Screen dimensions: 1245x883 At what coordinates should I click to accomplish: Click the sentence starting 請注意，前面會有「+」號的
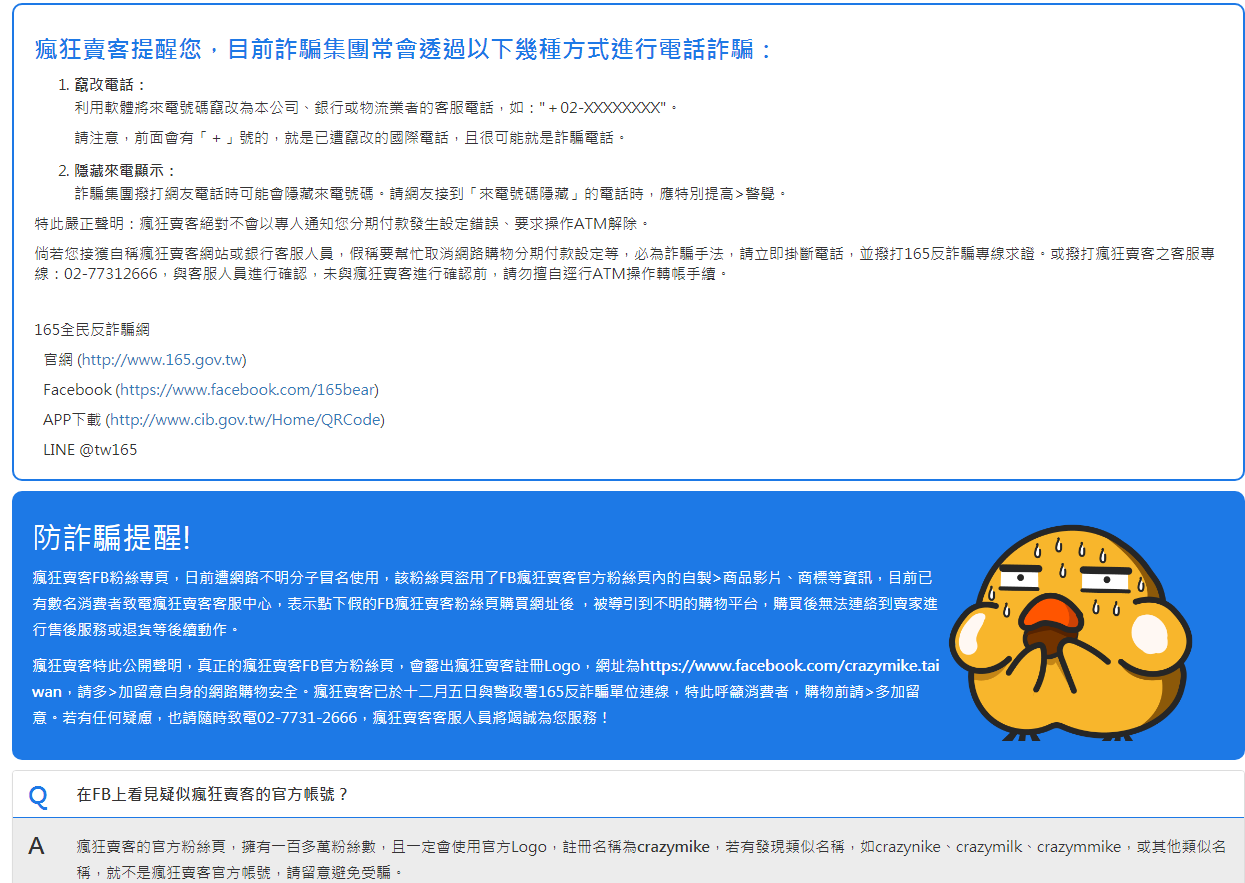[352, 137]
